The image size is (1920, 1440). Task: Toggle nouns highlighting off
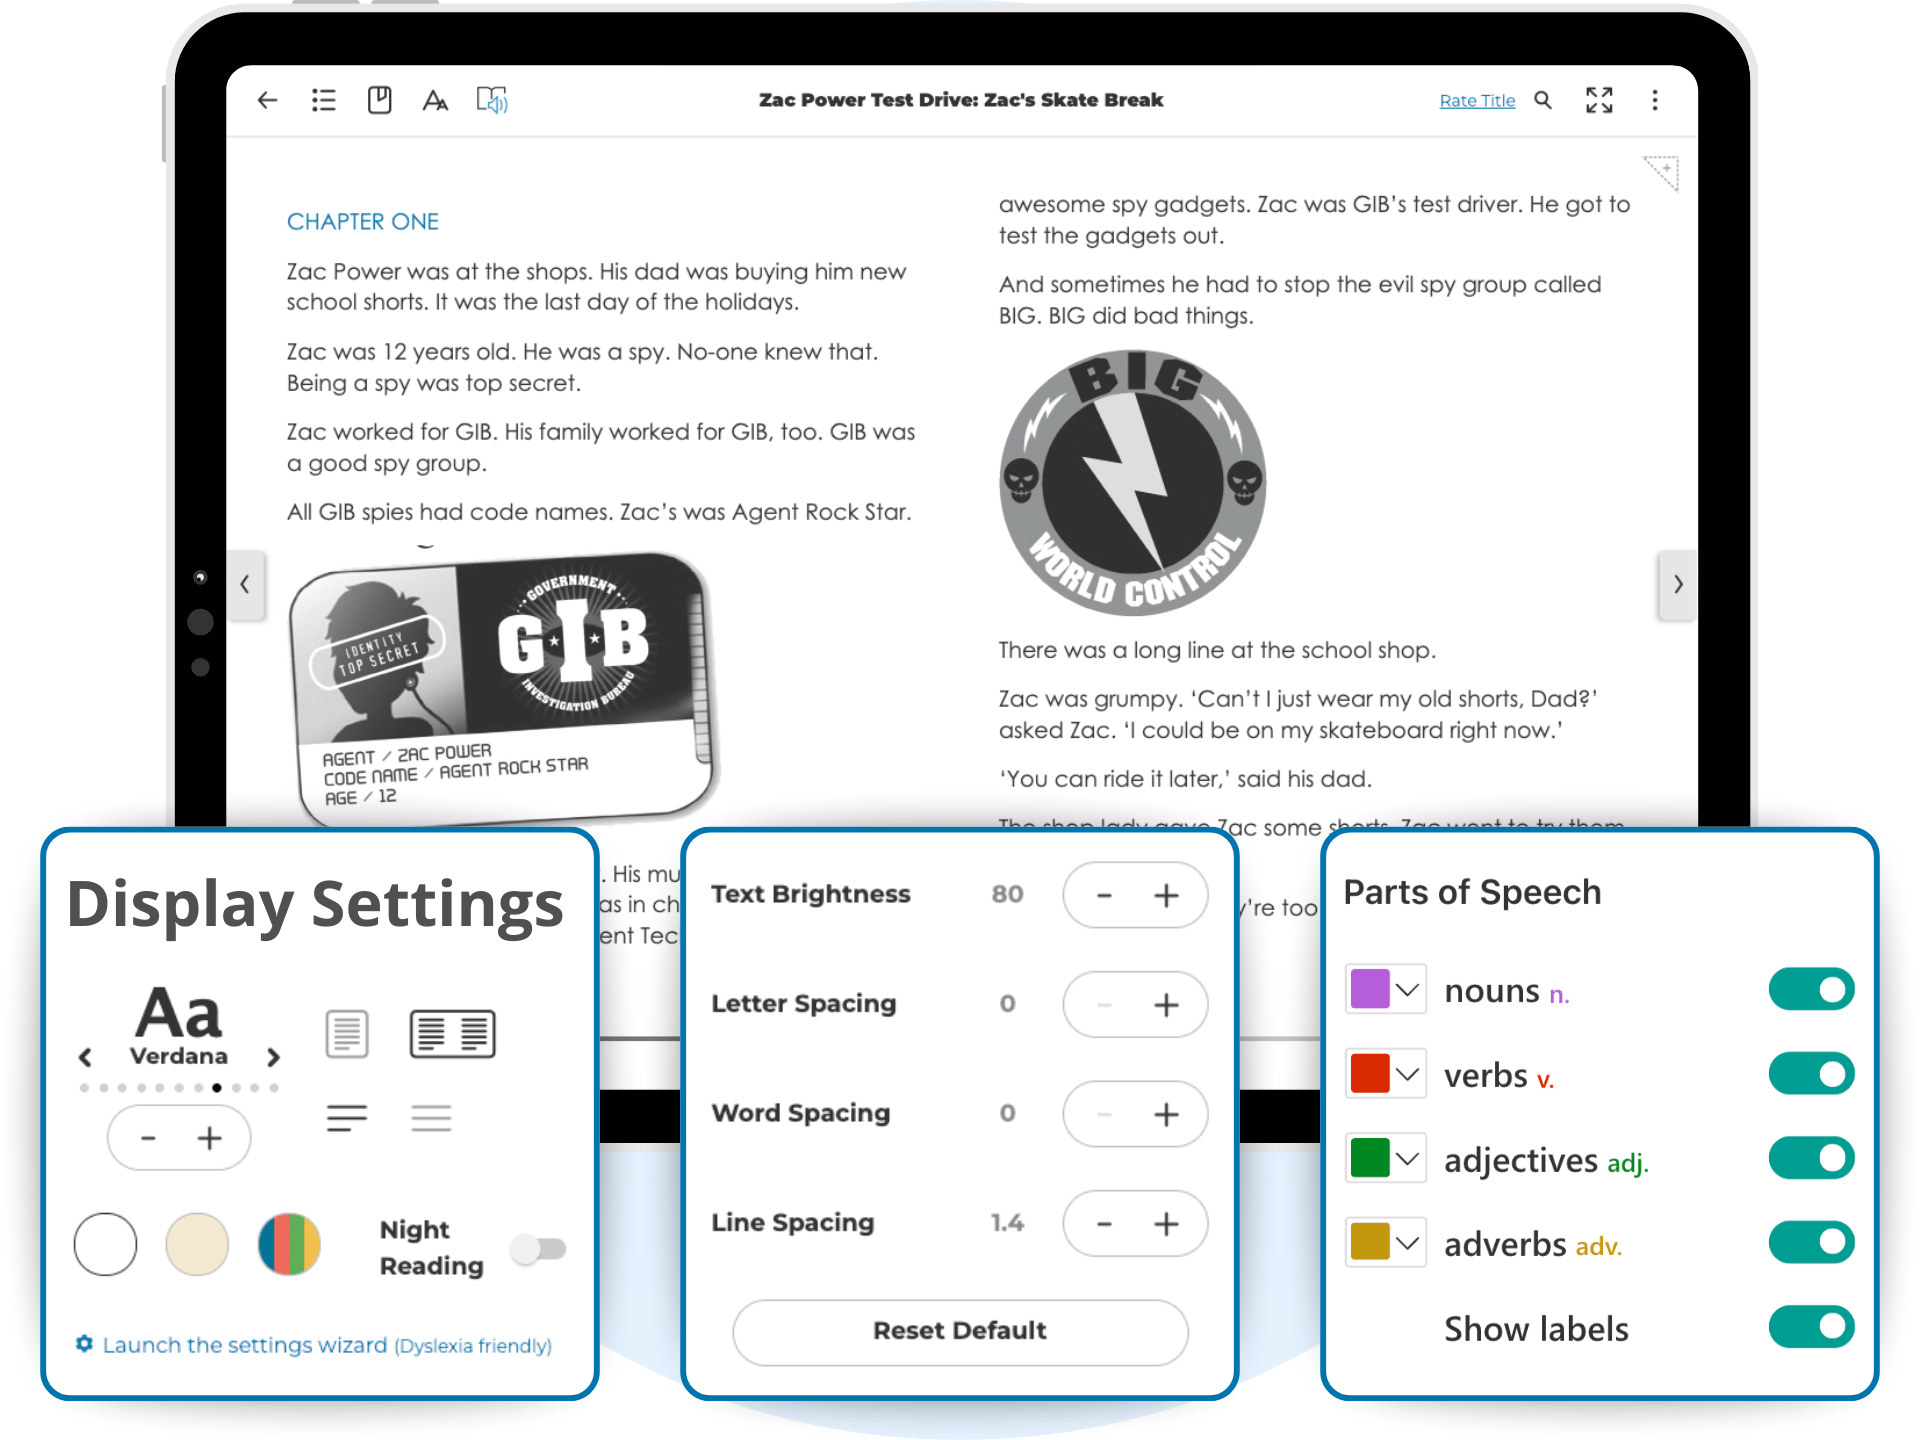click(1812, 990)
